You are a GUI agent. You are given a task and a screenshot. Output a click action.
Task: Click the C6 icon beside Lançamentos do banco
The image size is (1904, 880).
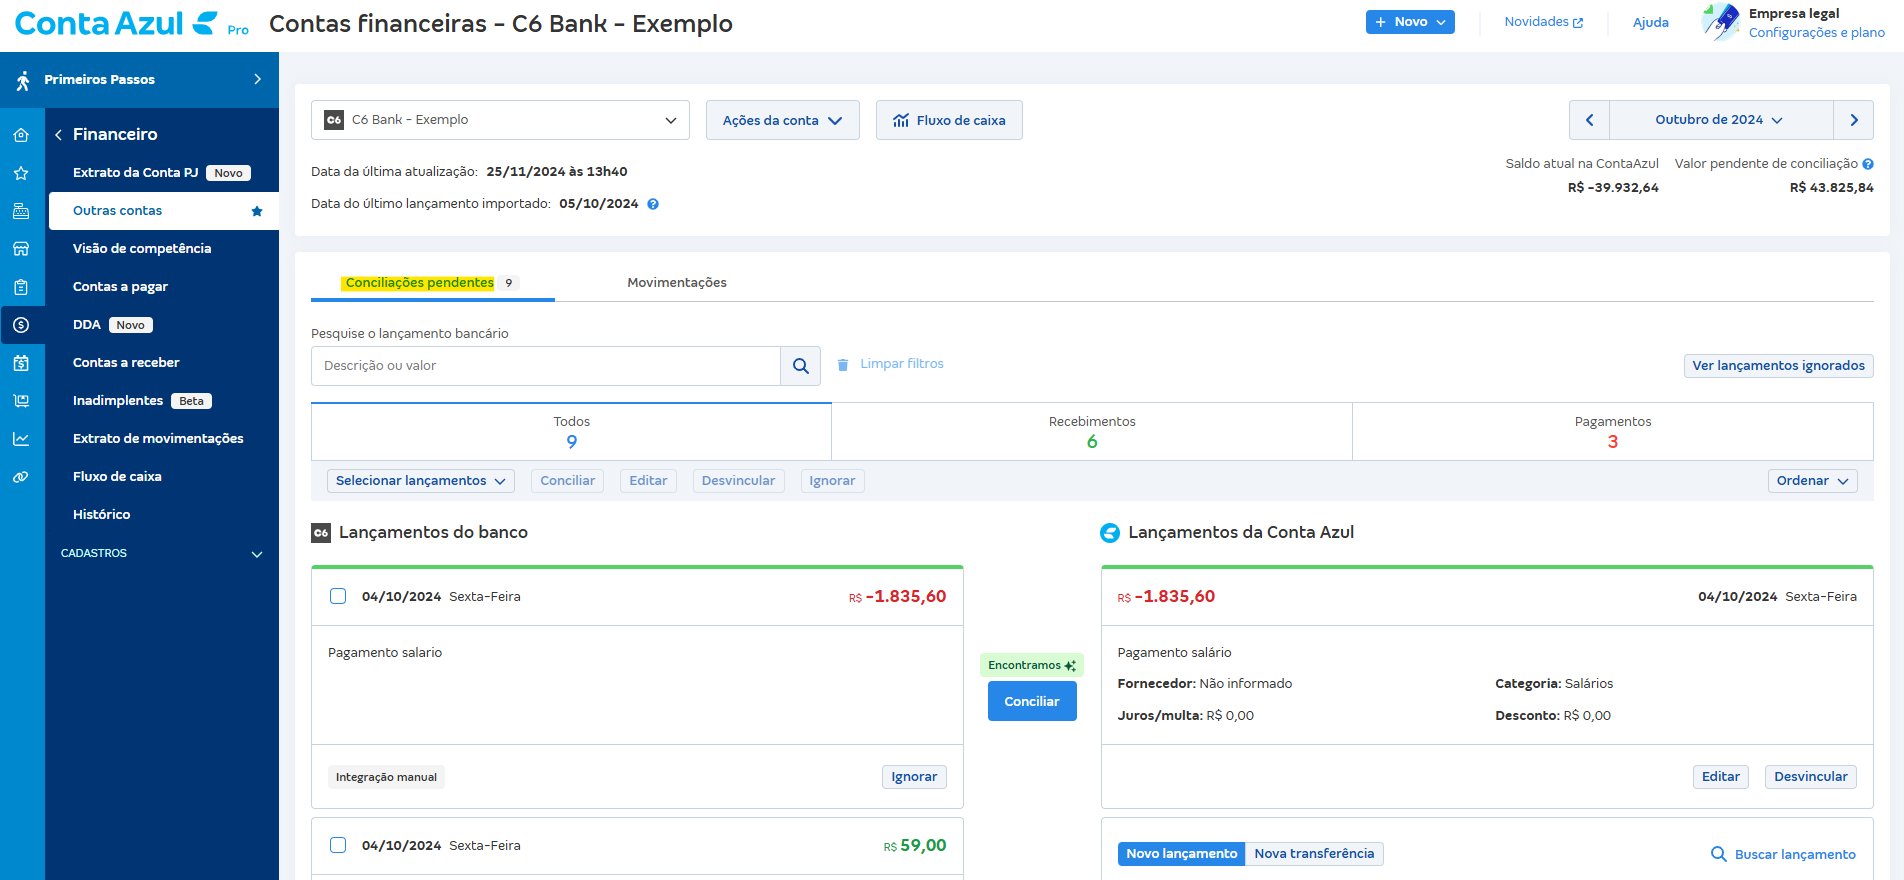(x=321, y=533)
